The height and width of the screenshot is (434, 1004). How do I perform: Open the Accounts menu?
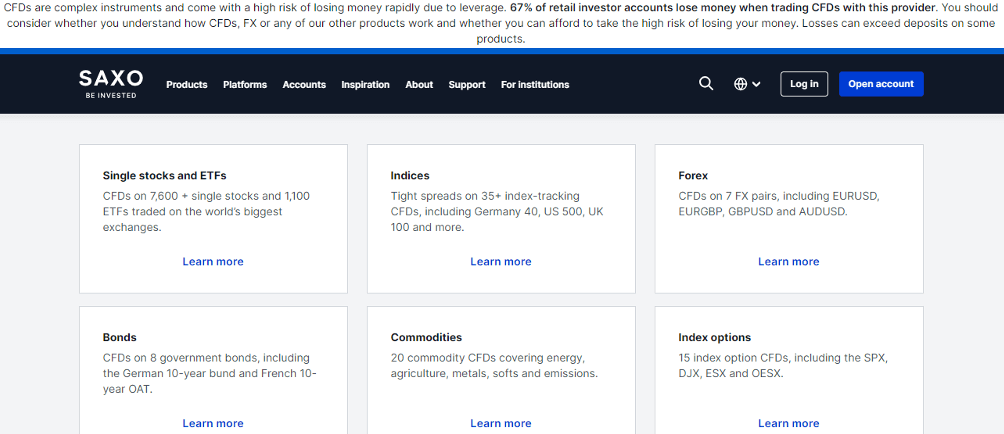tap(304, 85)
